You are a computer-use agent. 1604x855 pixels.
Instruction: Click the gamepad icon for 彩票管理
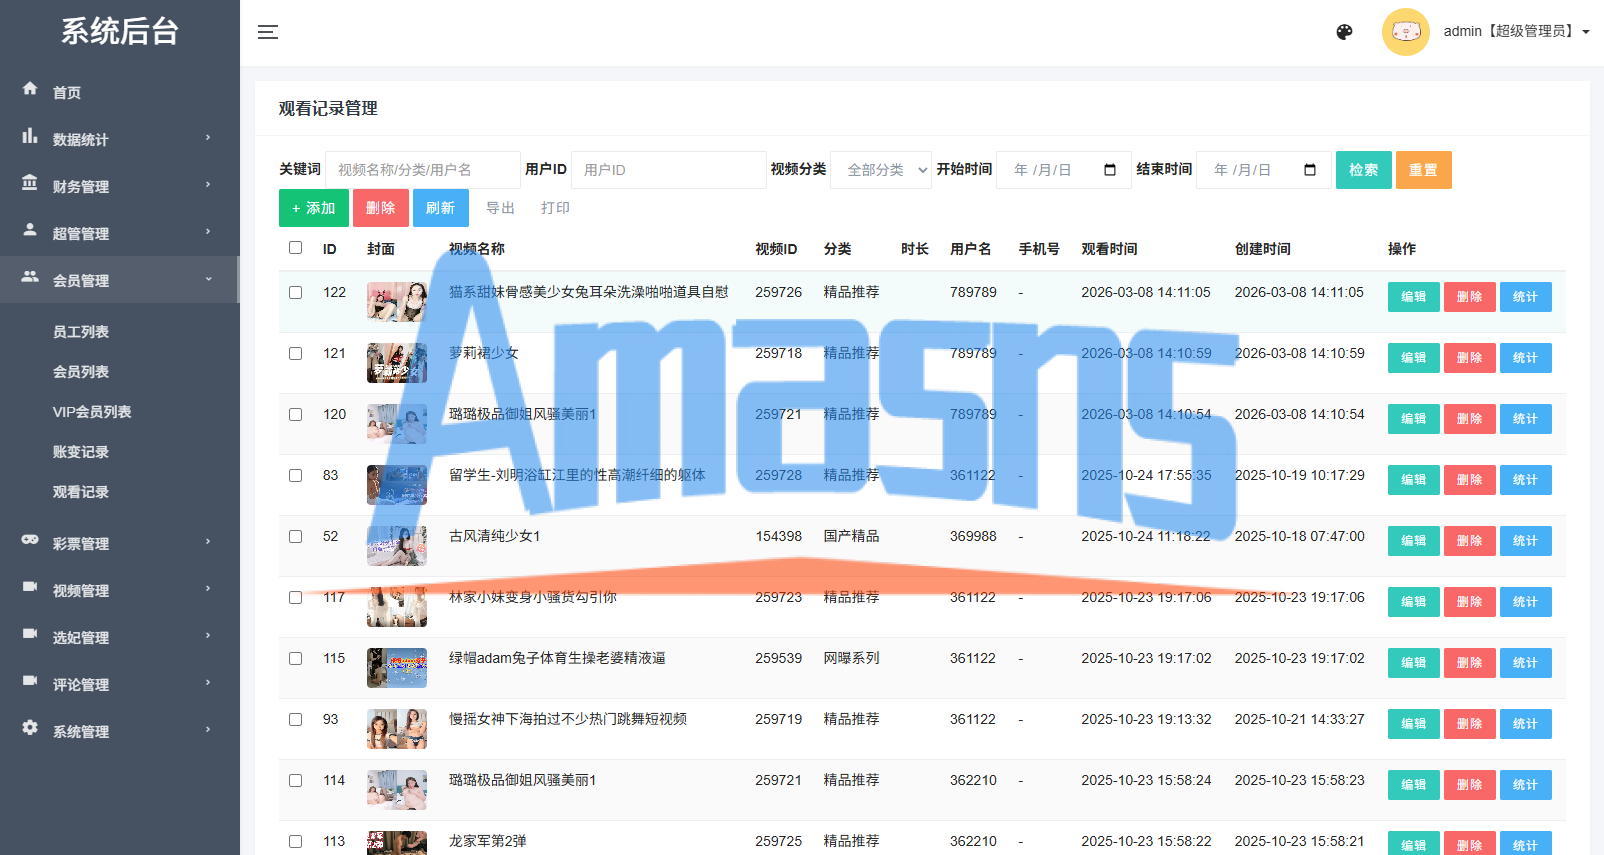click(x=30, y=540)
